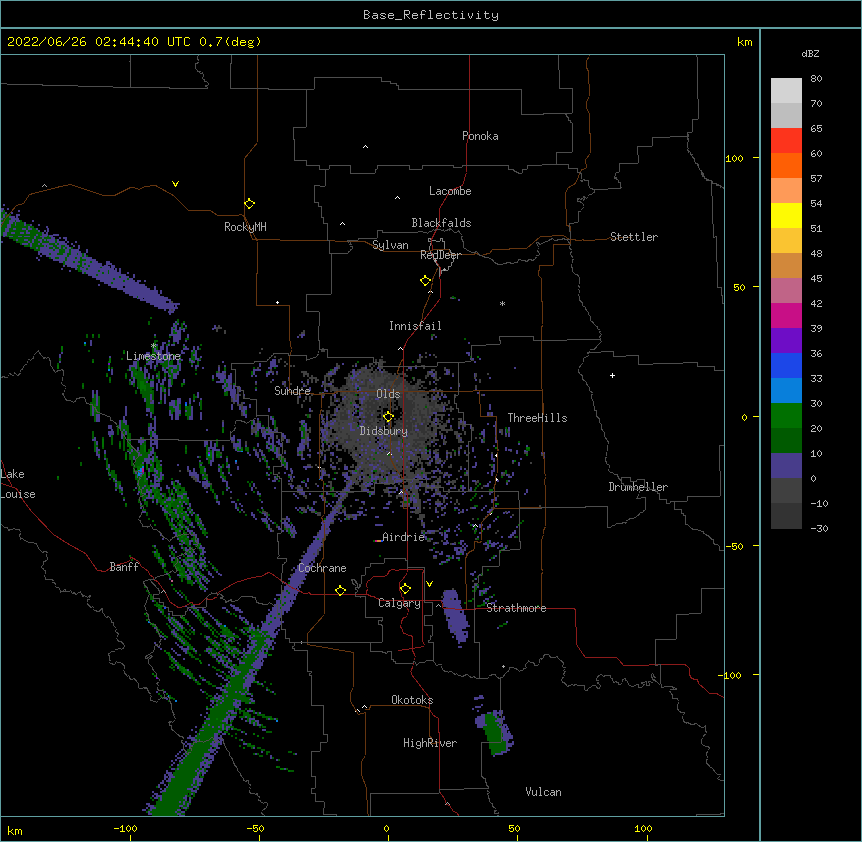Click the yellow diamond marker above Calgary label
This screenshot has width=862, height=842.
(405, 589)
